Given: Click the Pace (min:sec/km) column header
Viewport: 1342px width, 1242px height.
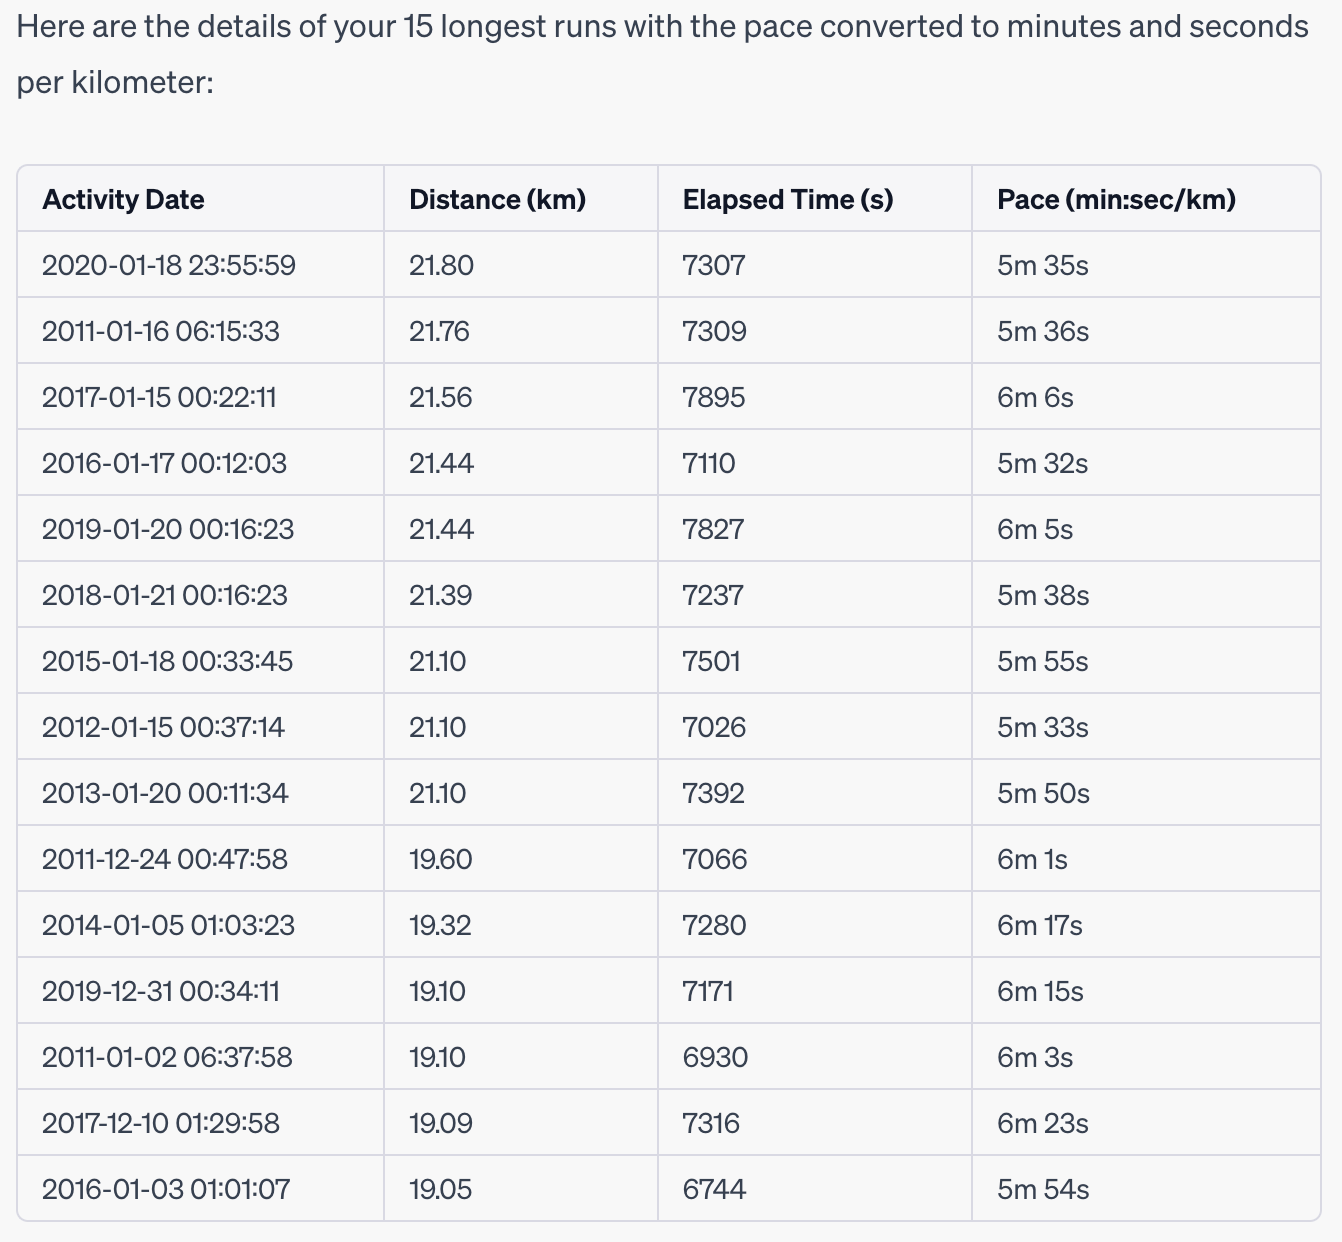Looking at the screenshot, I should 1116,200.
